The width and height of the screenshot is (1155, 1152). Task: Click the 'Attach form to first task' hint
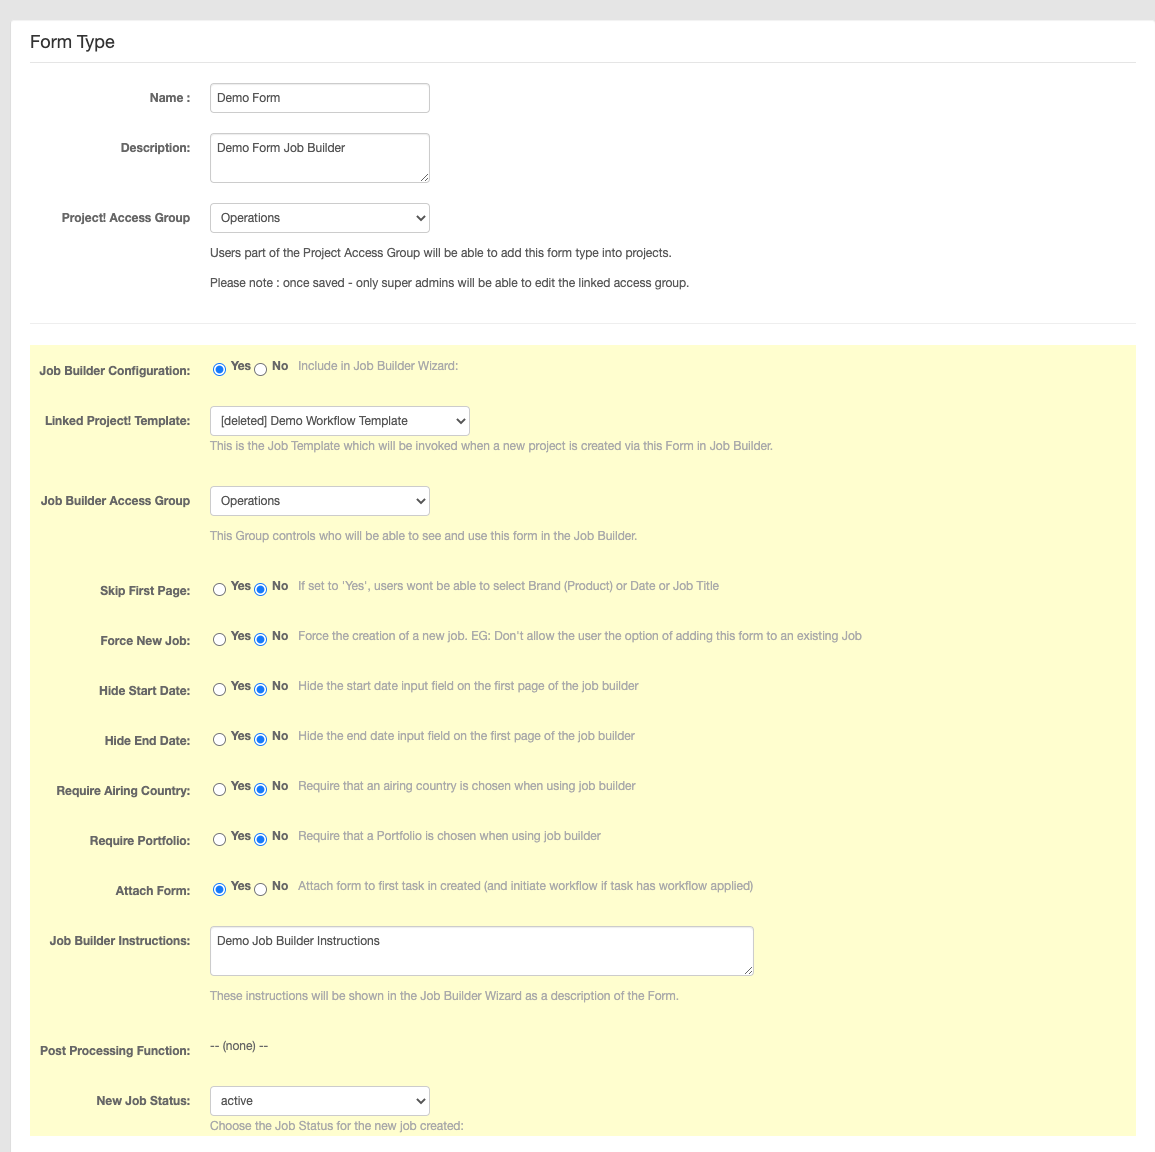525,886
